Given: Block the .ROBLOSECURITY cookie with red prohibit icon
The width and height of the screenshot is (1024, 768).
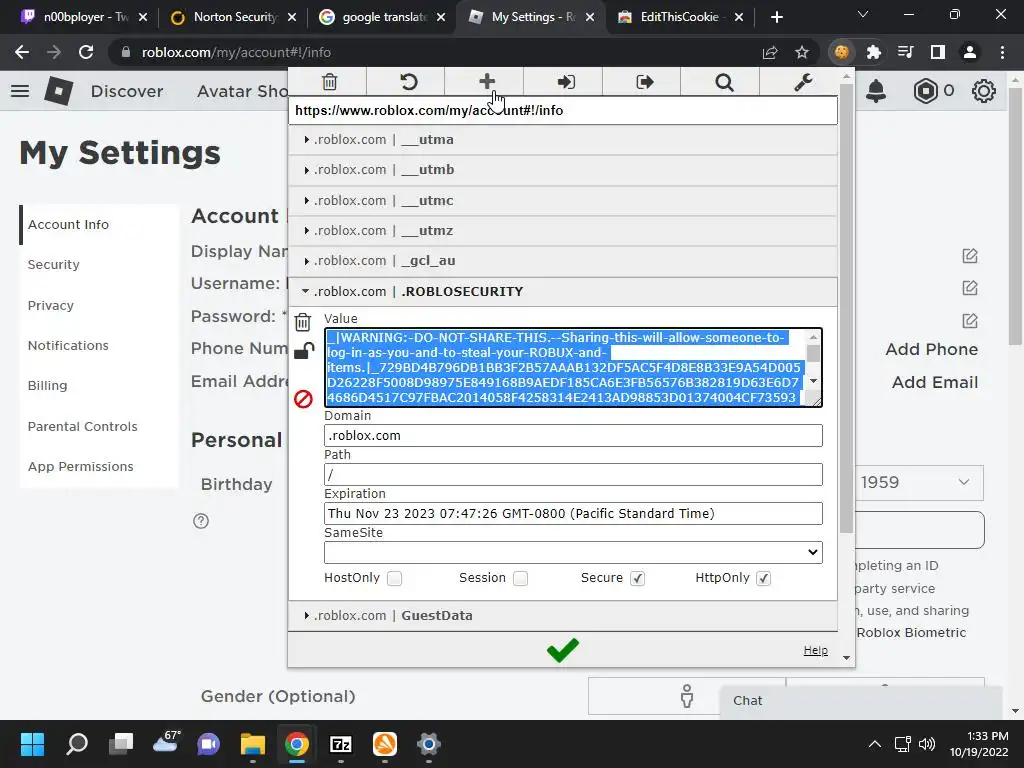Looking at the screenshot, I should (x=303, y=398).
